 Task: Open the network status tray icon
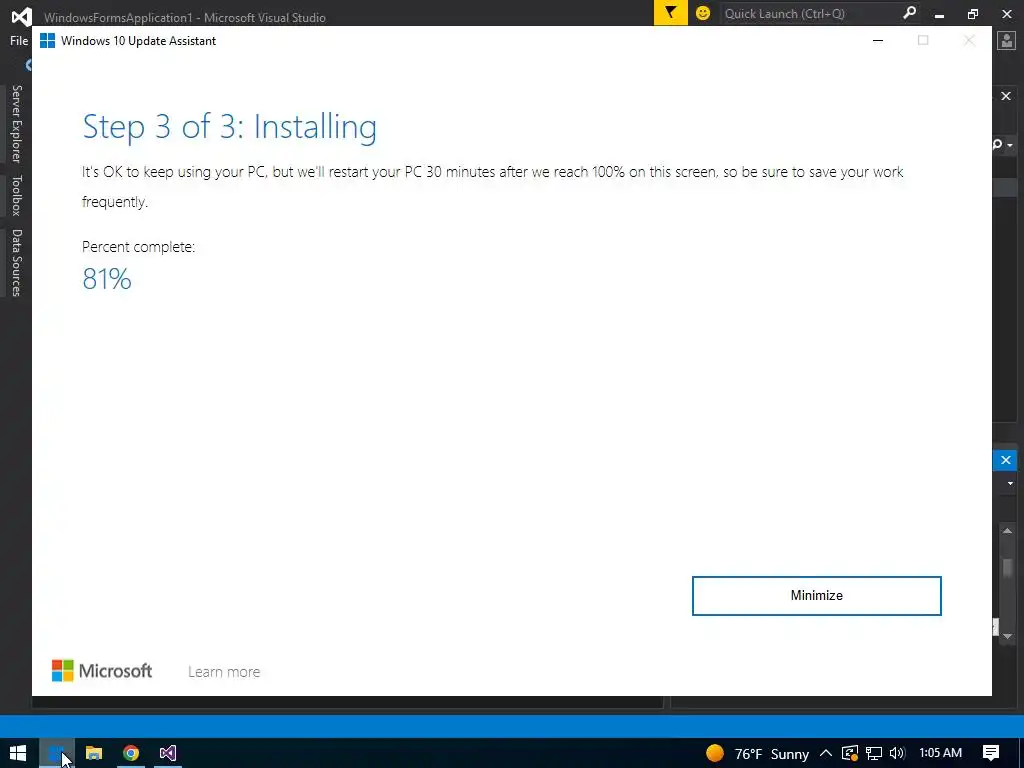click(874, 753)
